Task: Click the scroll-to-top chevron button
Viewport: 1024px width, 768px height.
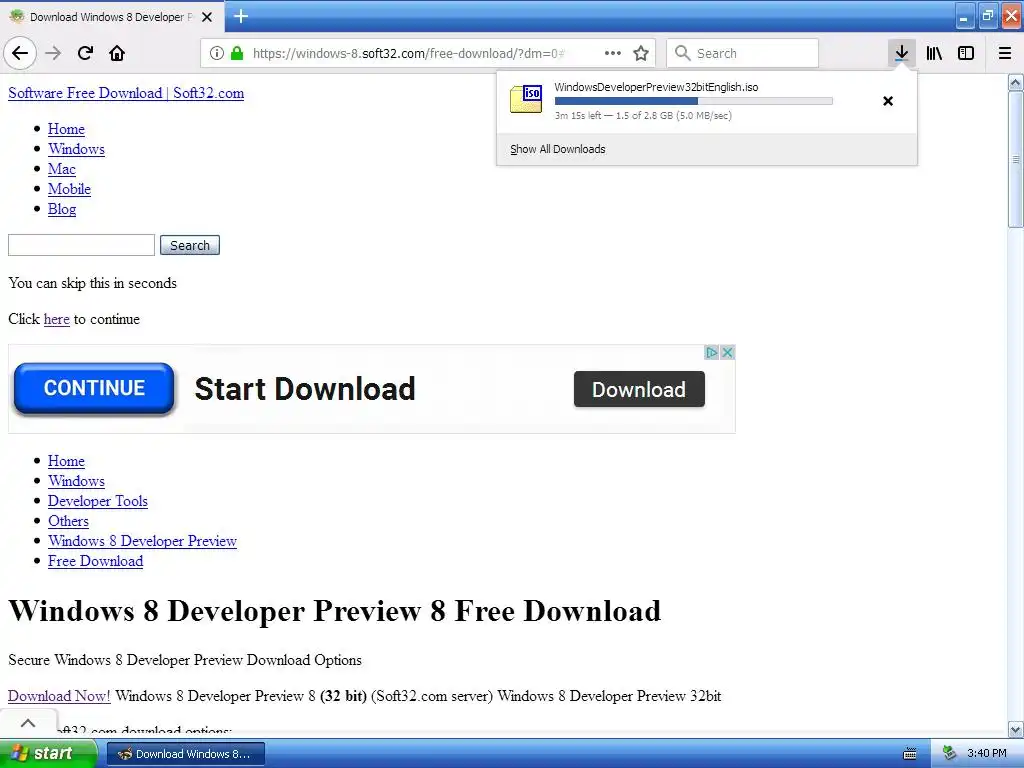Action: [27, 723]
